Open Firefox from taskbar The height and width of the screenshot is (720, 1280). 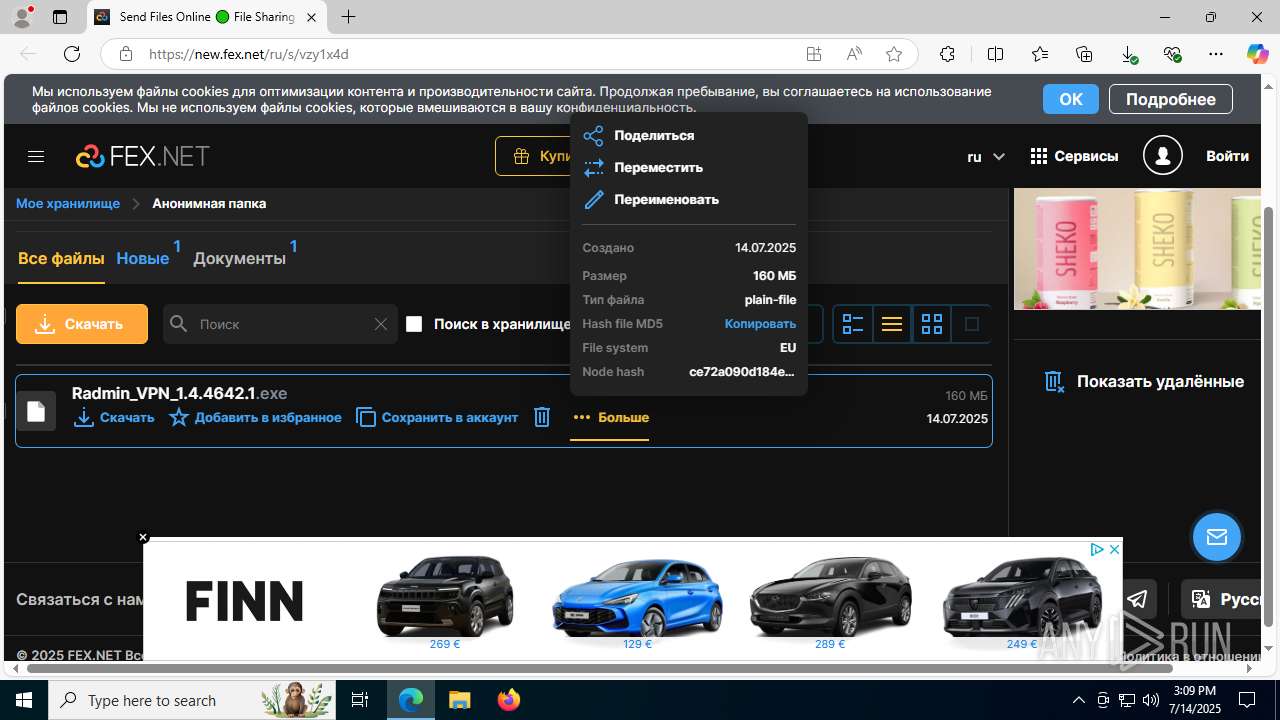tap(509, 700)
